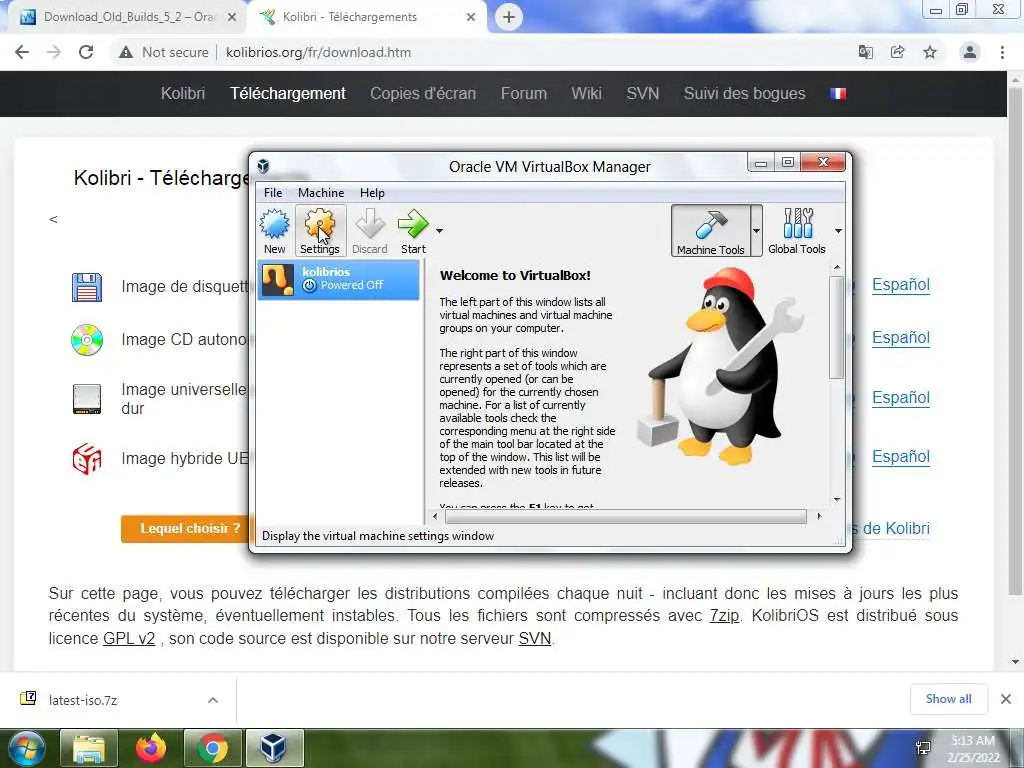Open the Machine menu in VirtualBox
Viewport: 1024px width, 768px height.
click(x=321, y=193)
